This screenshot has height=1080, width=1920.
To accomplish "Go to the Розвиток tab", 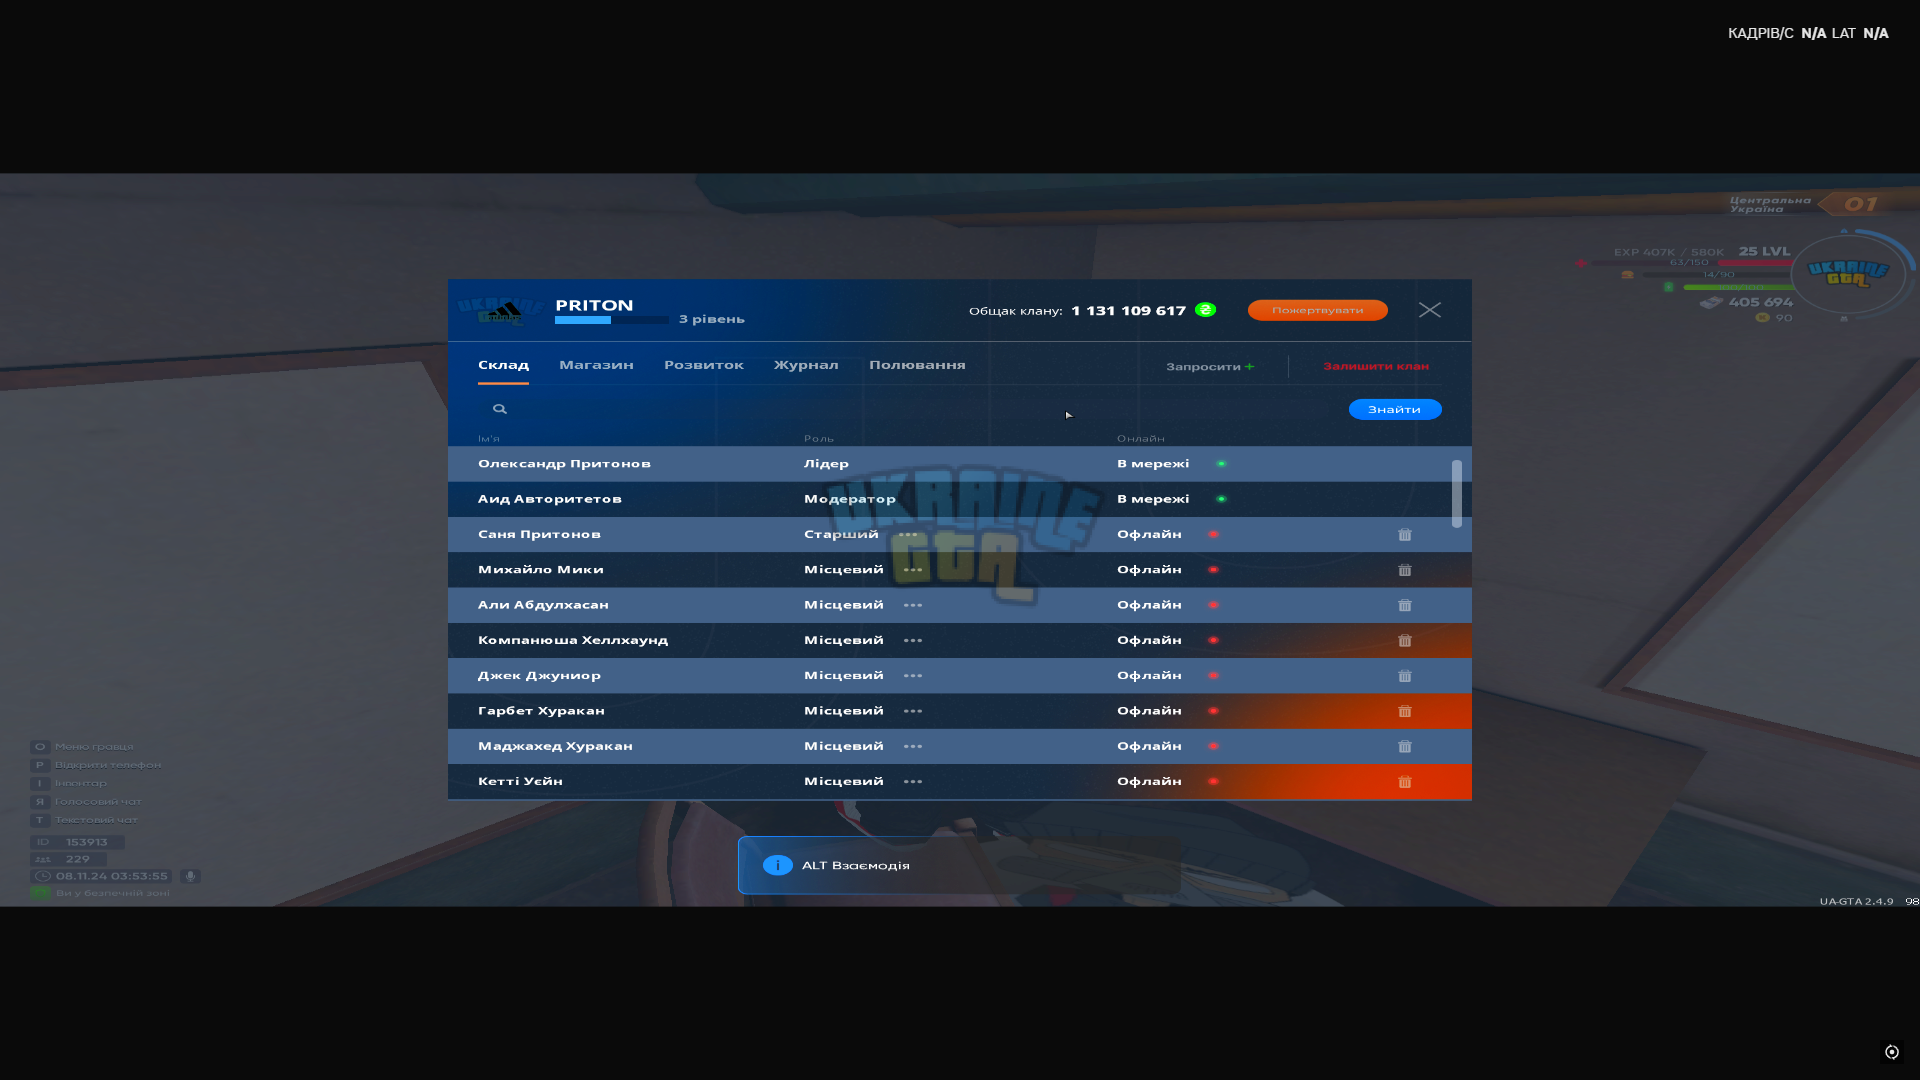I will [704, 365].
